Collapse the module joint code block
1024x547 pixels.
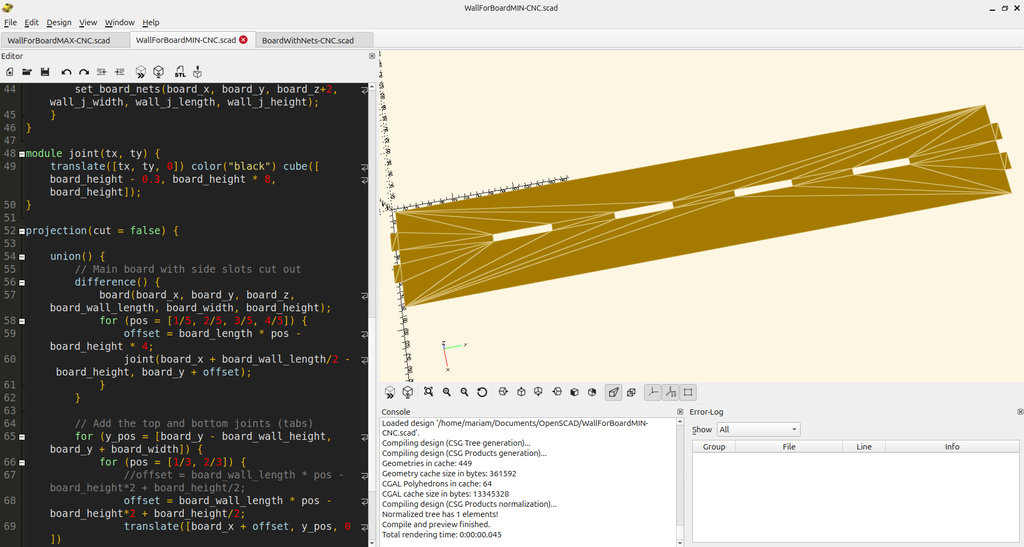tap(22, 153)
